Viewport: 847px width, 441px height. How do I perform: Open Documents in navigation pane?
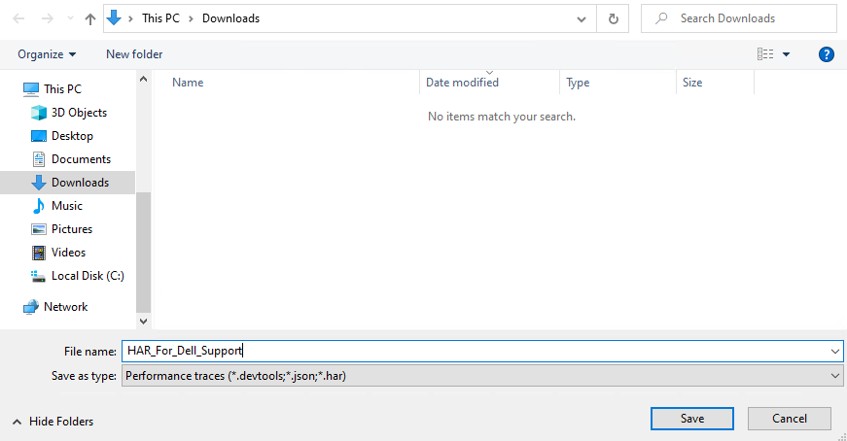pos(81,159)
